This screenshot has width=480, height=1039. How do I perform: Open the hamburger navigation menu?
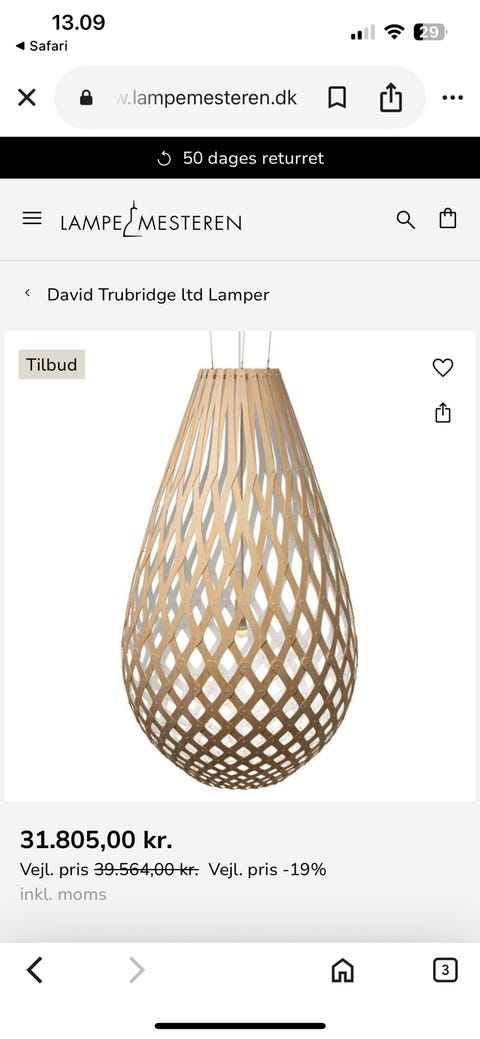(32, 218)
